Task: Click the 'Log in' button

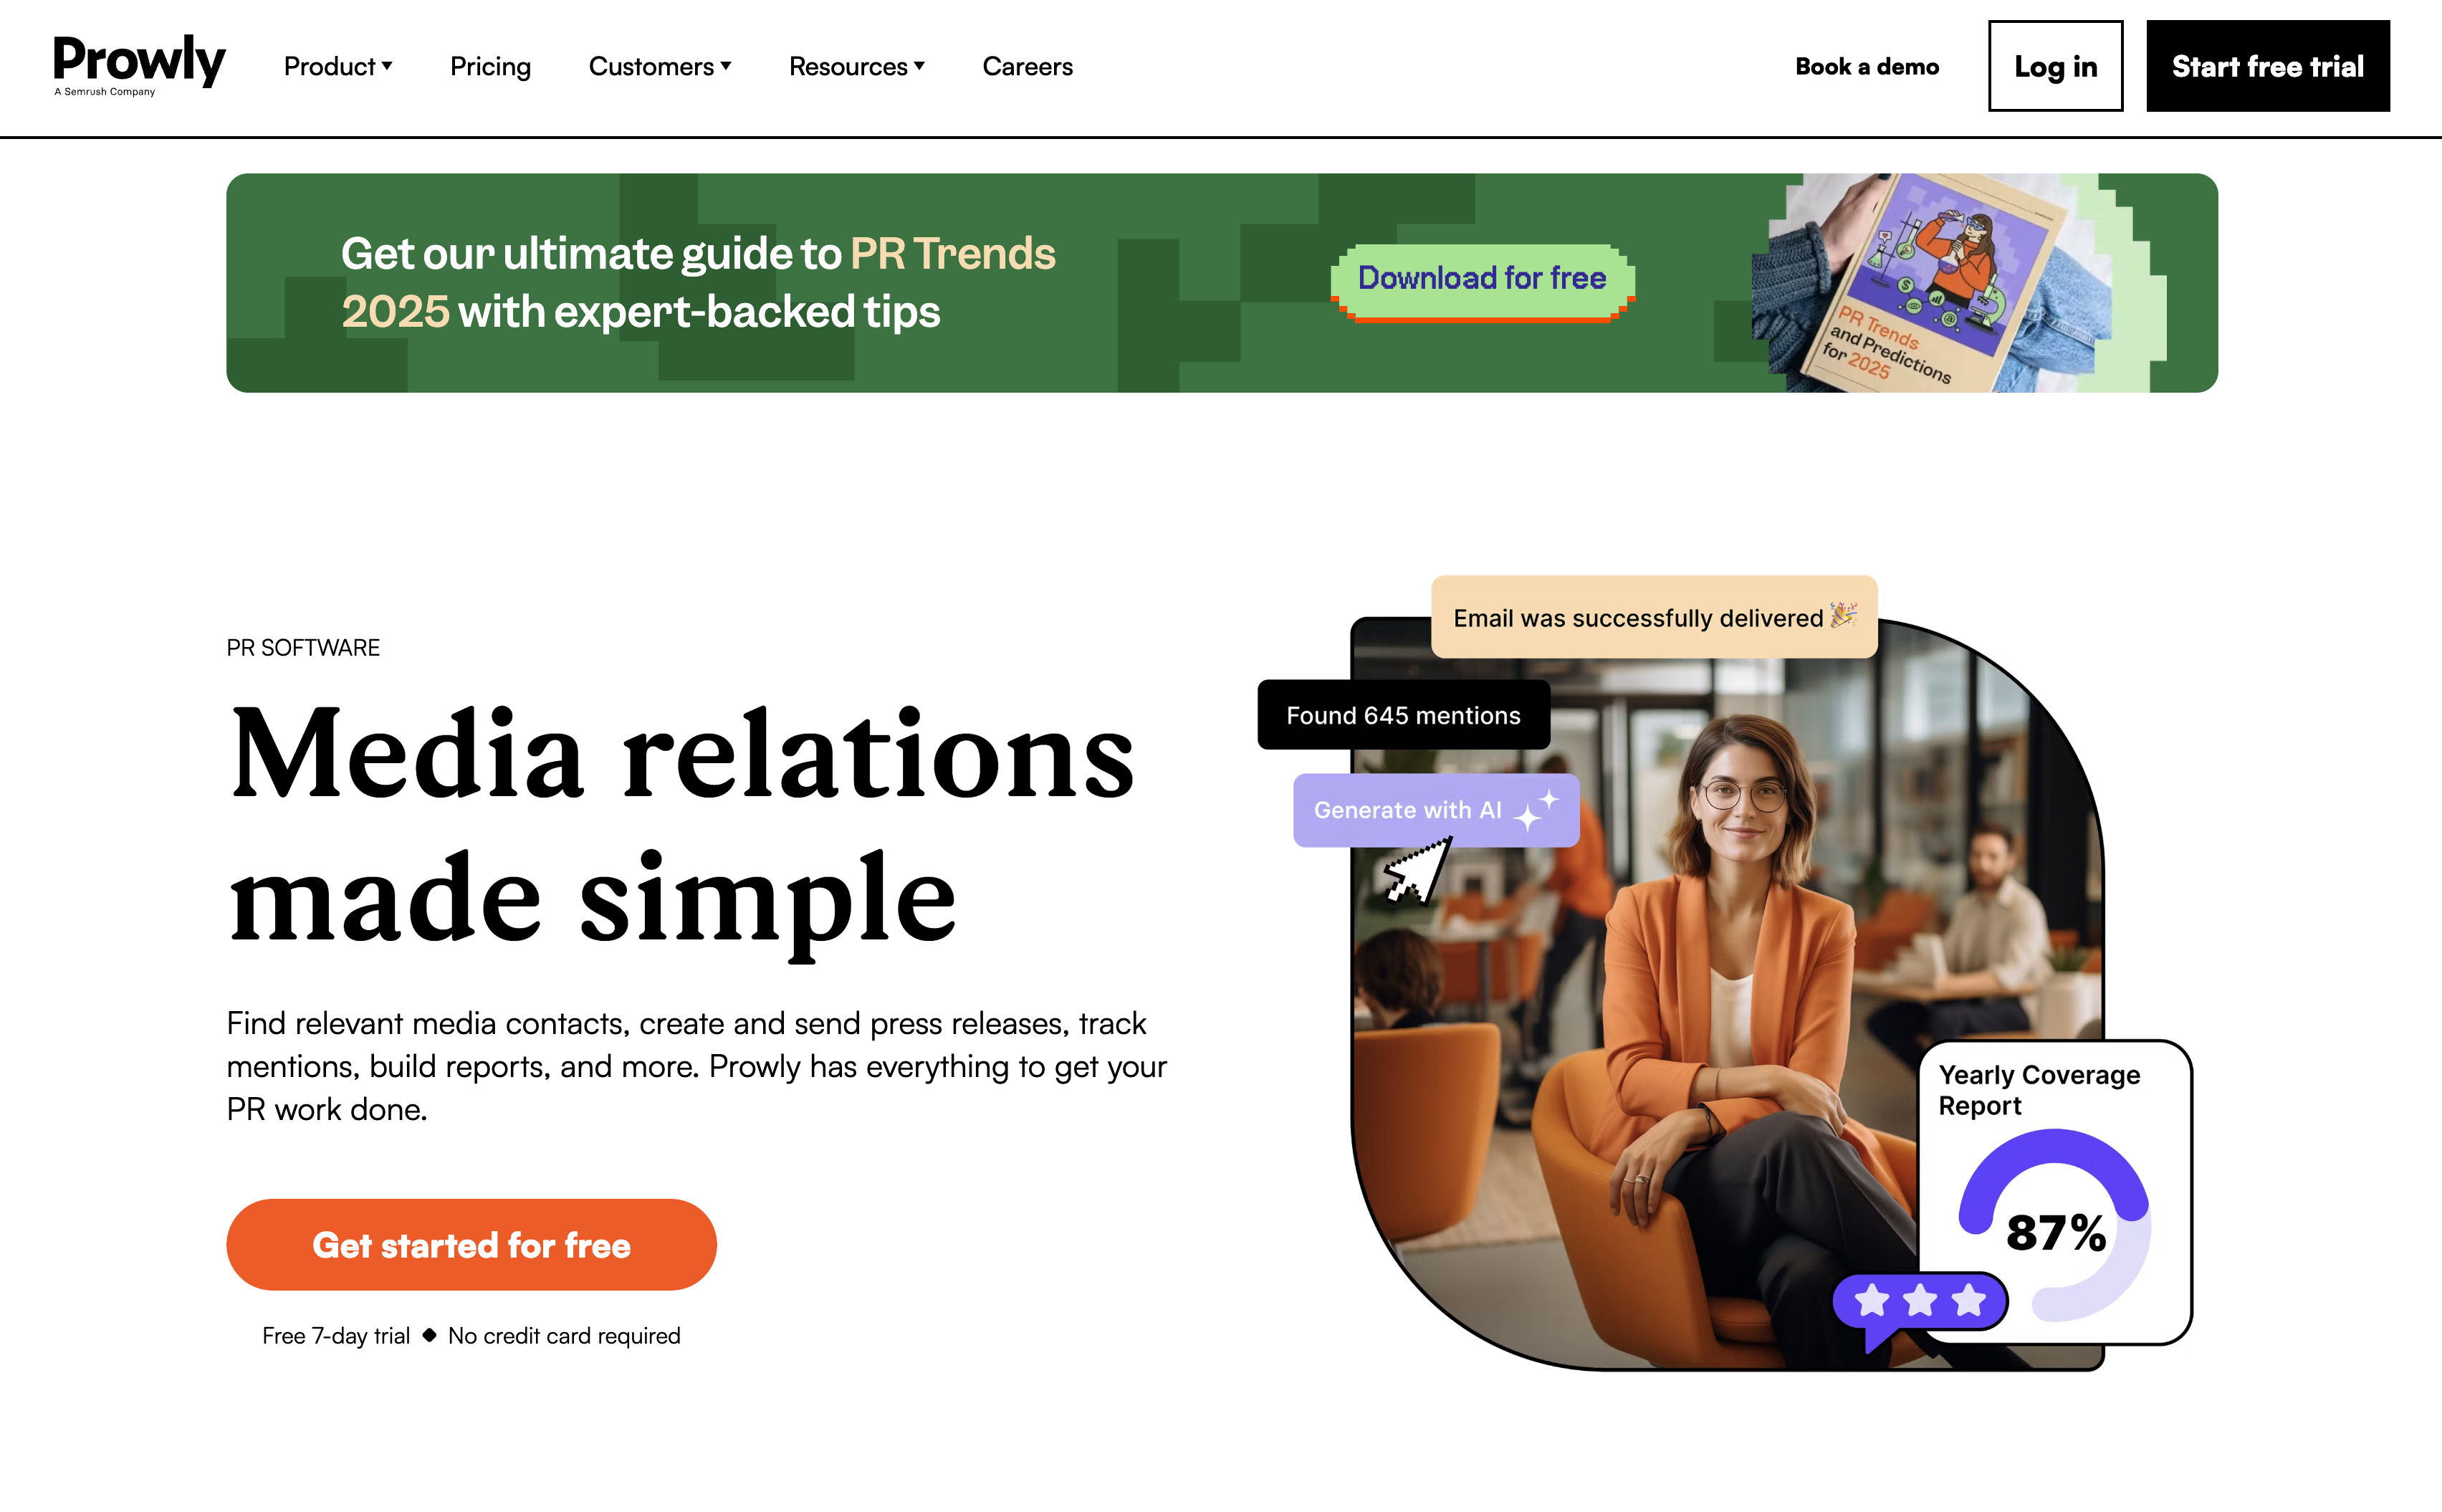Action: point(2055,66)
